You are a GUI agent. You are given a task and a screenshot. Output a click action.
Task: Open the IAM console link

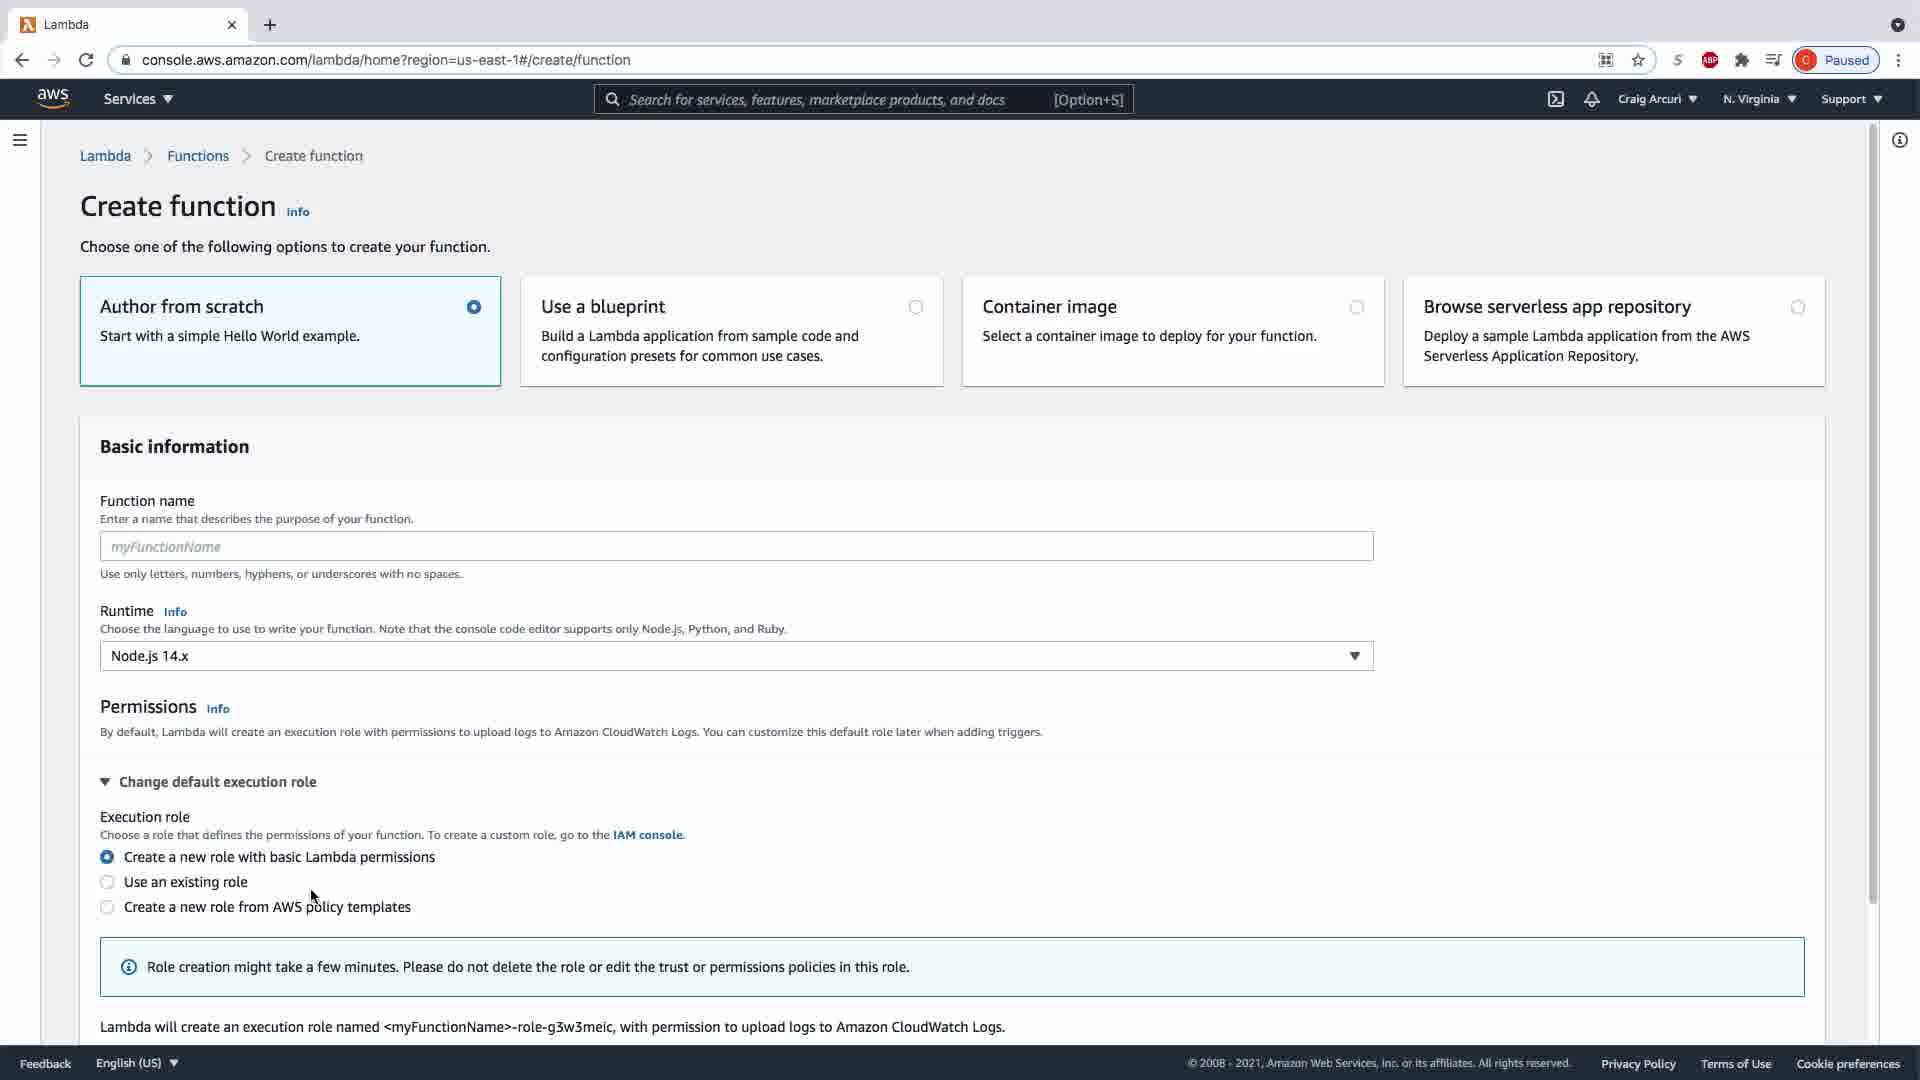[x=647, y=835]
